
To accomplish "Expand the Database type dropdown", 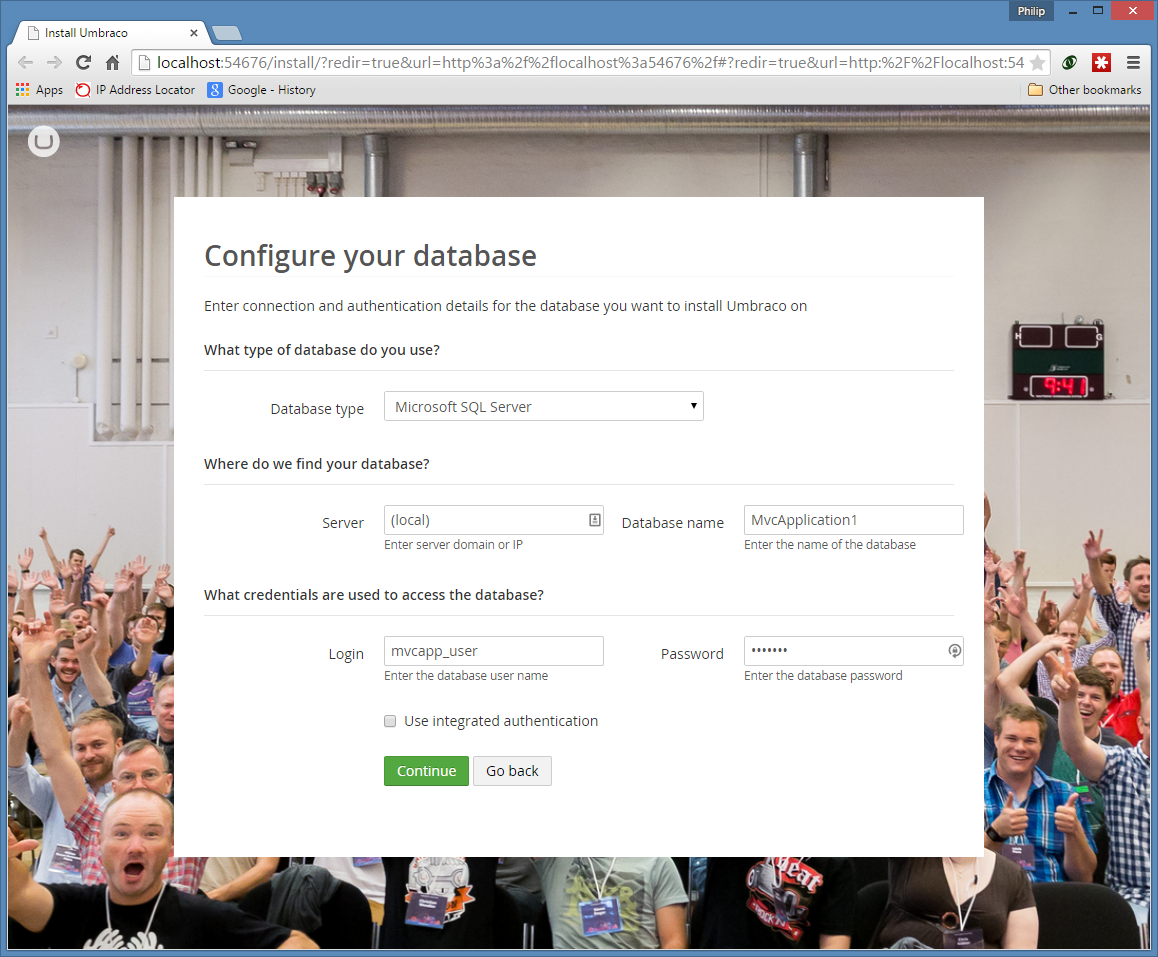I will coord(543,406).
